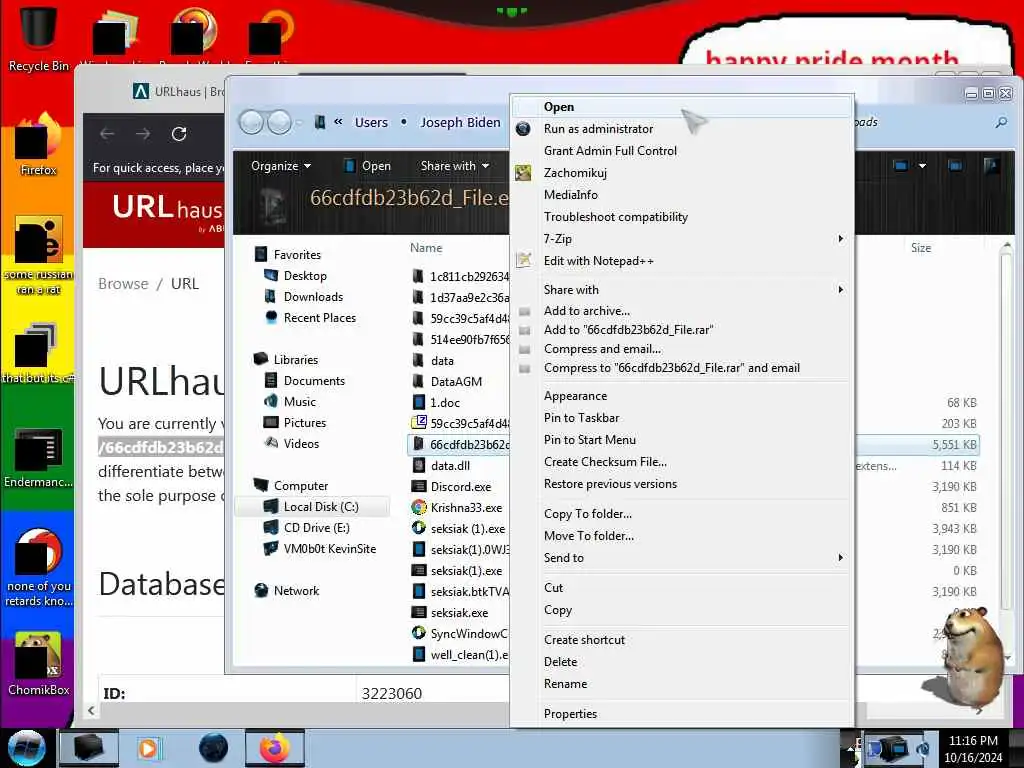Open the Organize dropdown
Viewport: 1024px width, 768px height.
coord(281,166)
